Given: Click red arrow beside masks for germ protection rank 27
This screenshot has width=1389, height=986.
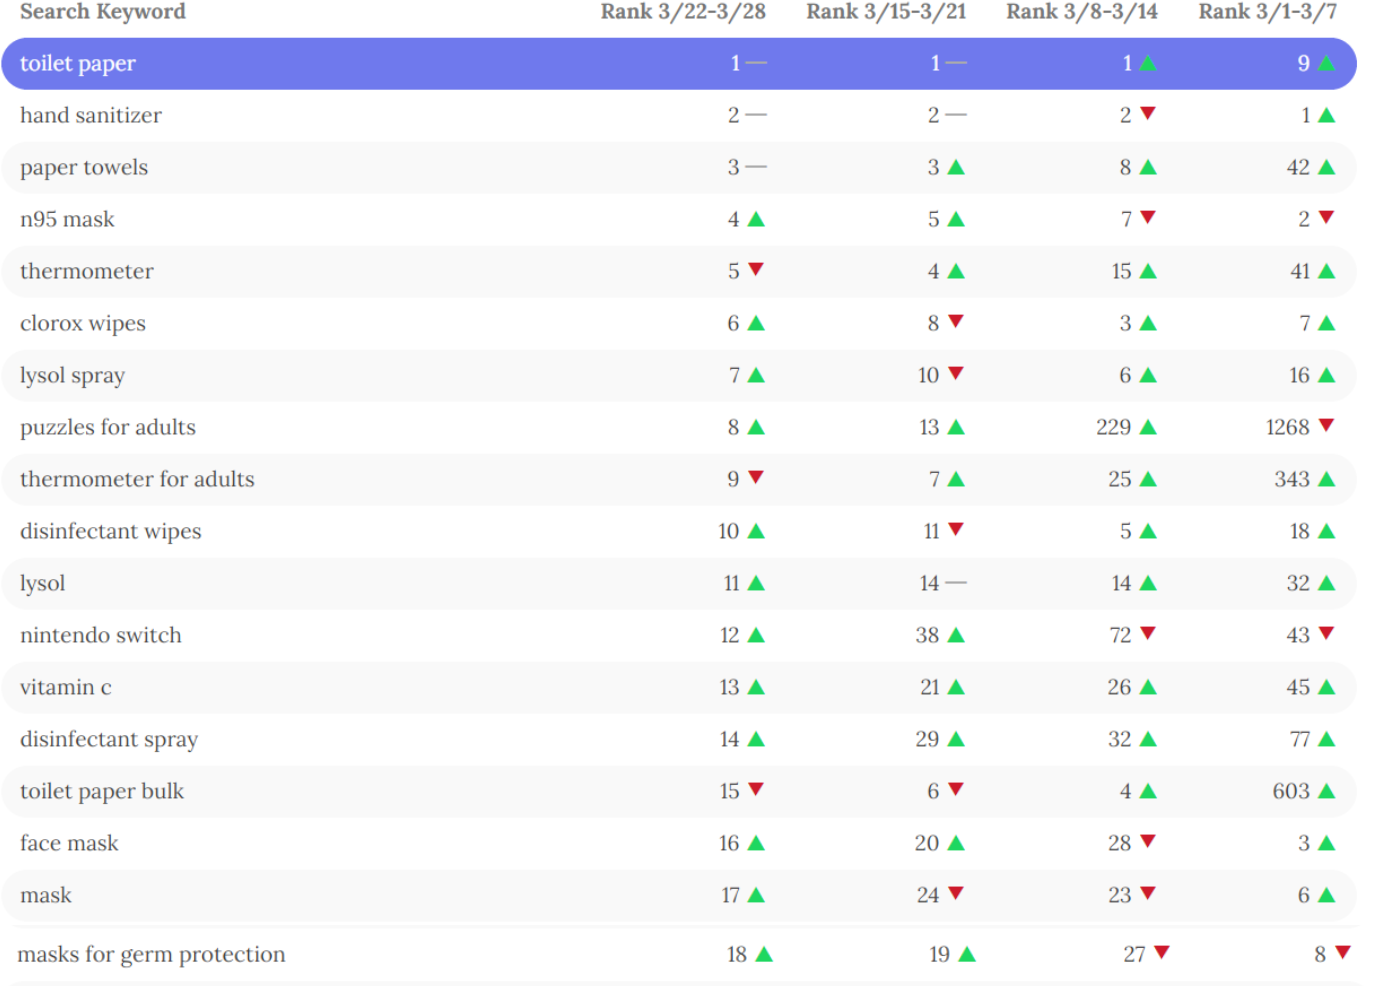Looking at the screenshot, I should [1161, 952].
